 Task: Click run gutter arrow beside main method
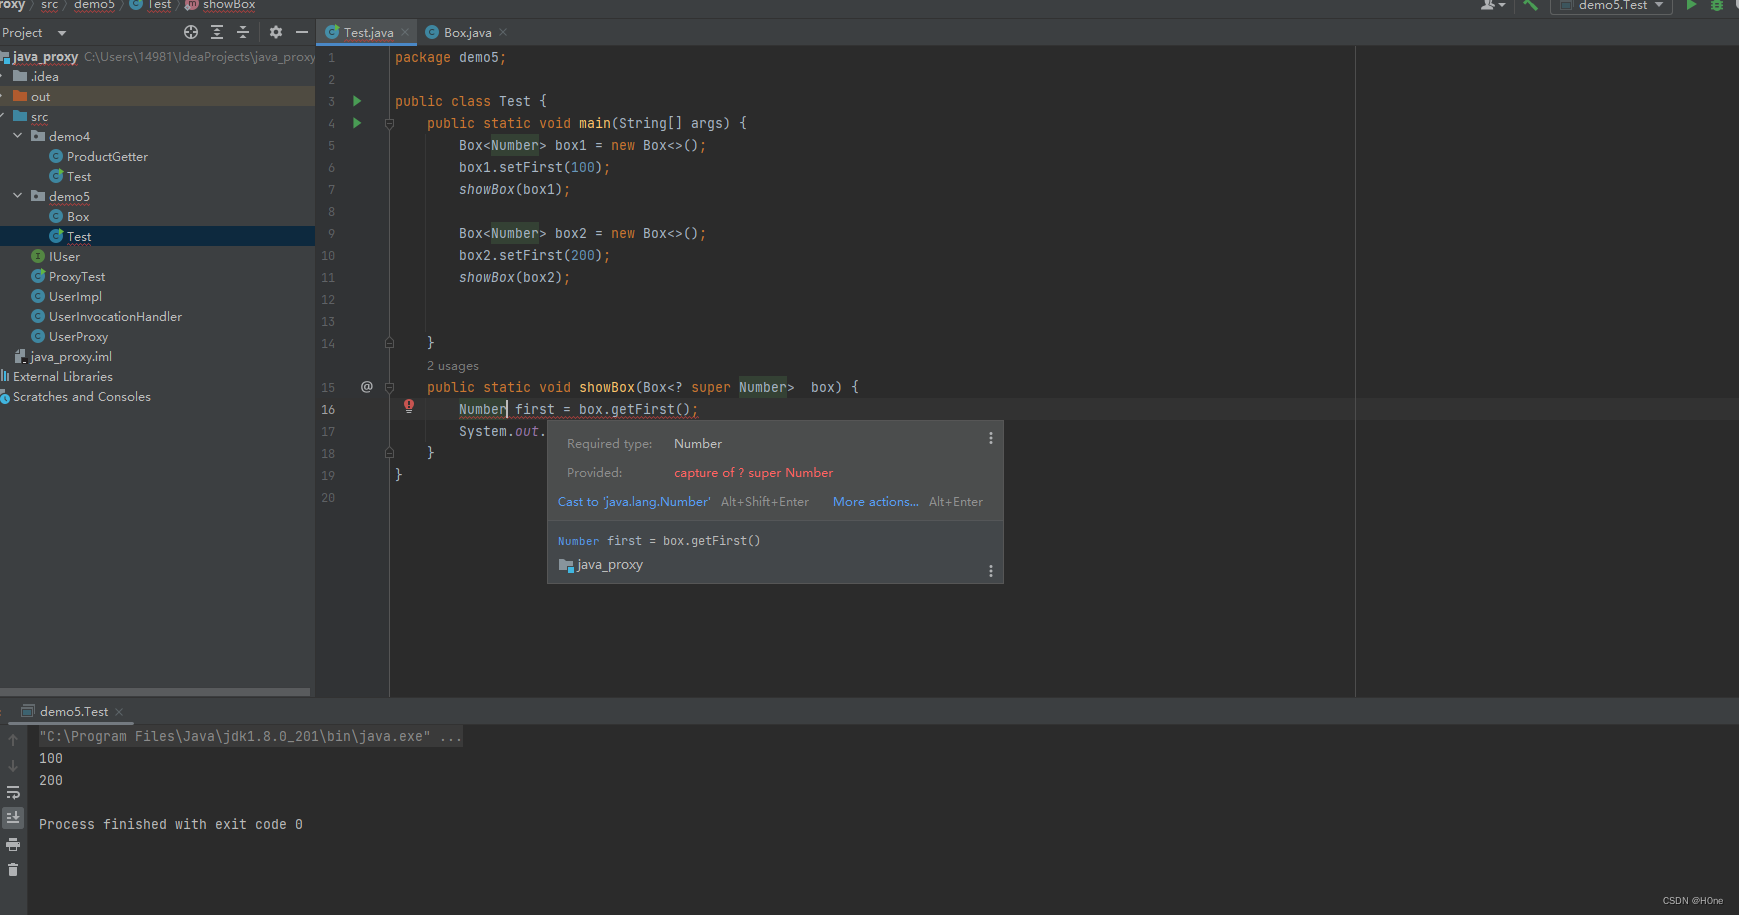357,123
